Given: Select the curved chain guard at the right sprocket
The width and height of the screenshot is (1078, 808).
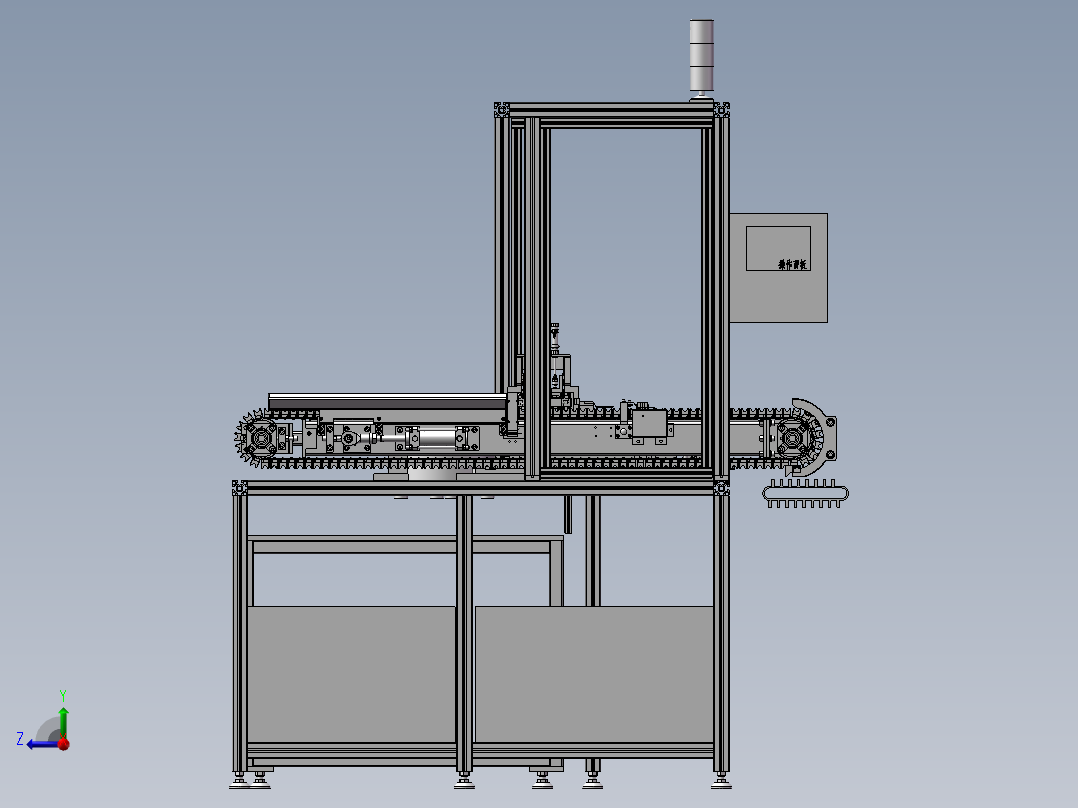Looking at the screenshot, I should (x=816, y=436).
